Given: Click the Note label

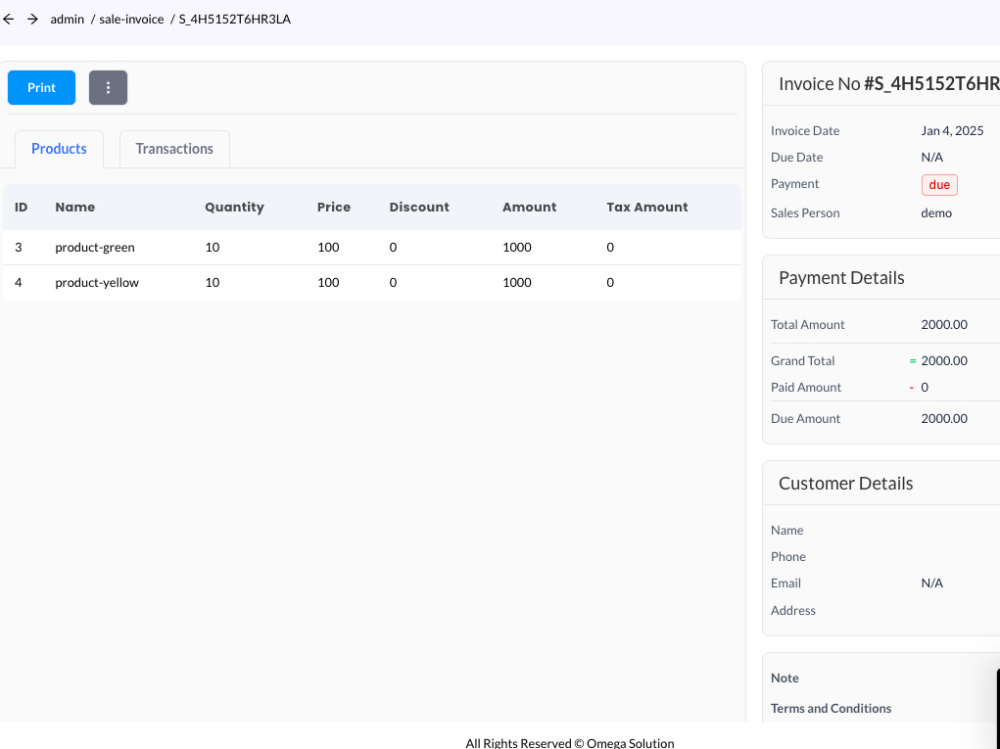Looking at the screenshot, I should 784,678.
